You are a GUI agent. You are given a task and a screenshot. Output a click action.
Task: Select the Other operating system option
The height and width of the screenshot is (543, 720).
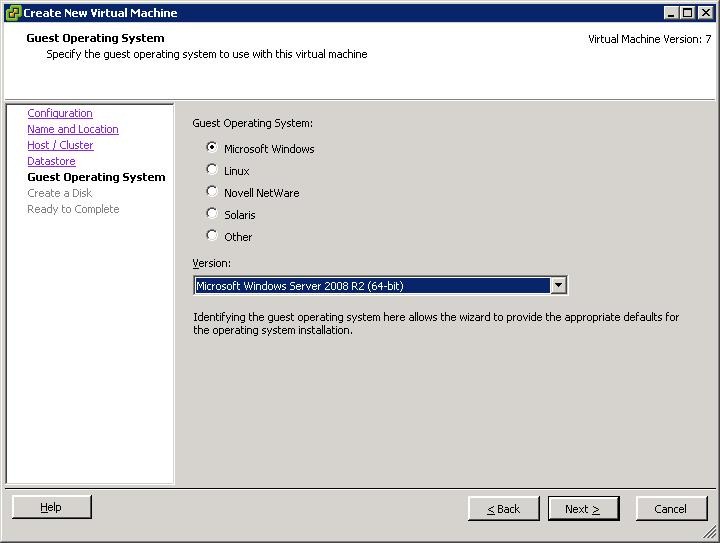pos(212,236)
